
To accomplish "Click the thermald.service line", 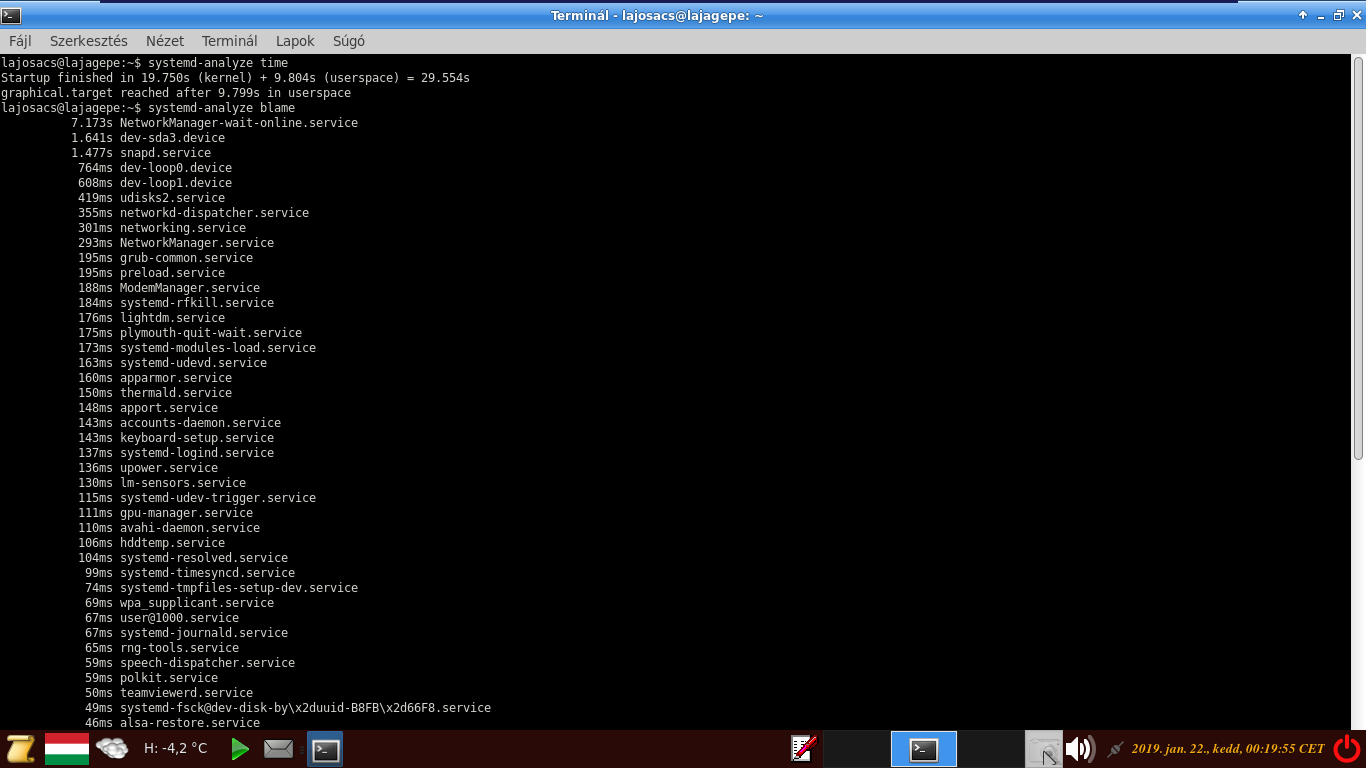I will tap(155, 393).
